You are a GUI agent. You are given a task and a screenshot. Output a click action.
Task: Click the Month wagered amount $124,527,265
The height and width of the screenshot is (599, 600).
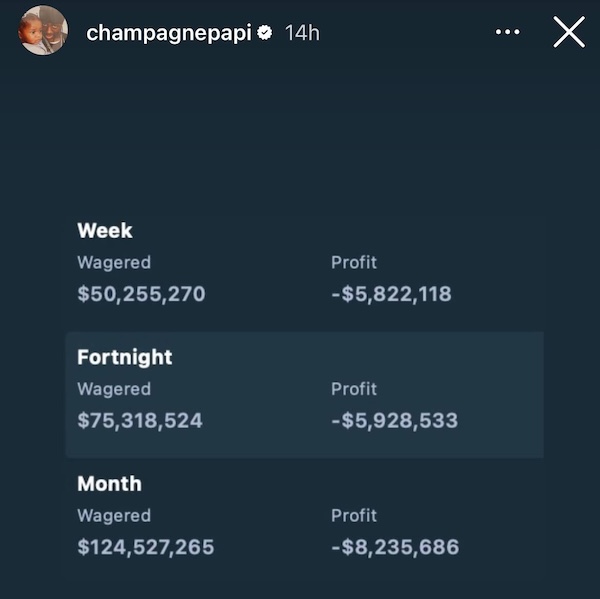146,547
